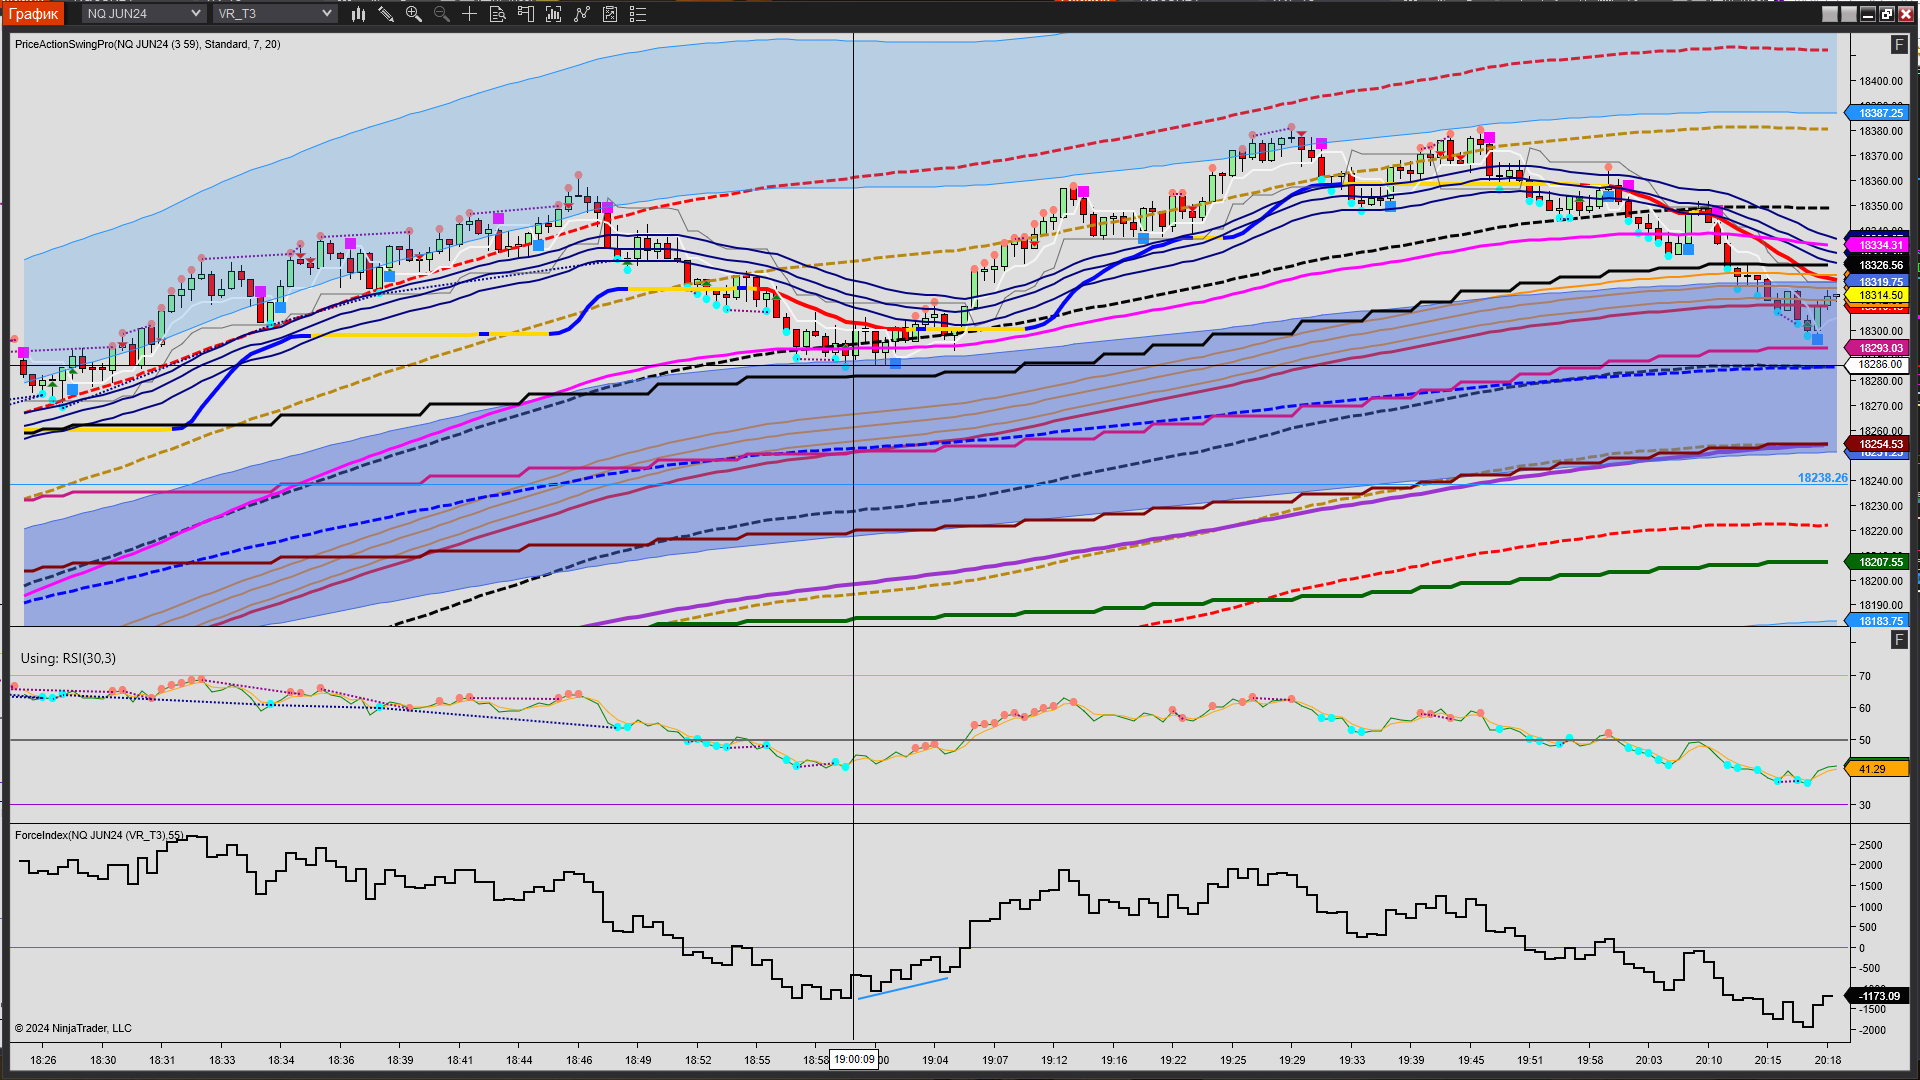Open the Chart Trader icon
Viewport: 1920px width, 1080px height.
[x=526, y=14]
